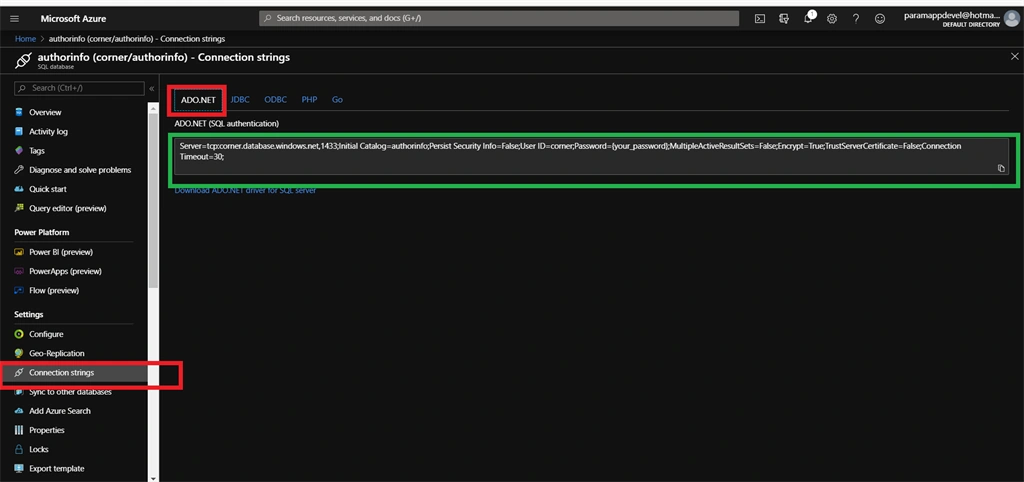This screenshot has height=482, width=1024.
Task: Click the PowerApps (preview) icon
Action: click(19, 271)
